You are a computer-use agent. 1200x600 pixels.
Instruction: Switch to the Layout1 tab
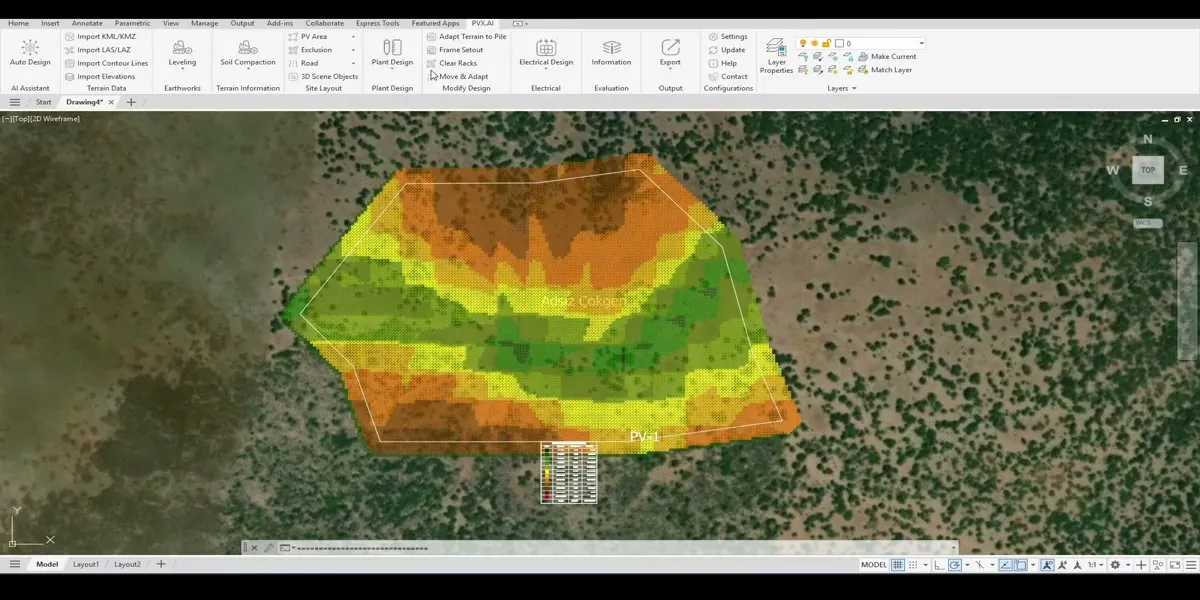(86, 564)
